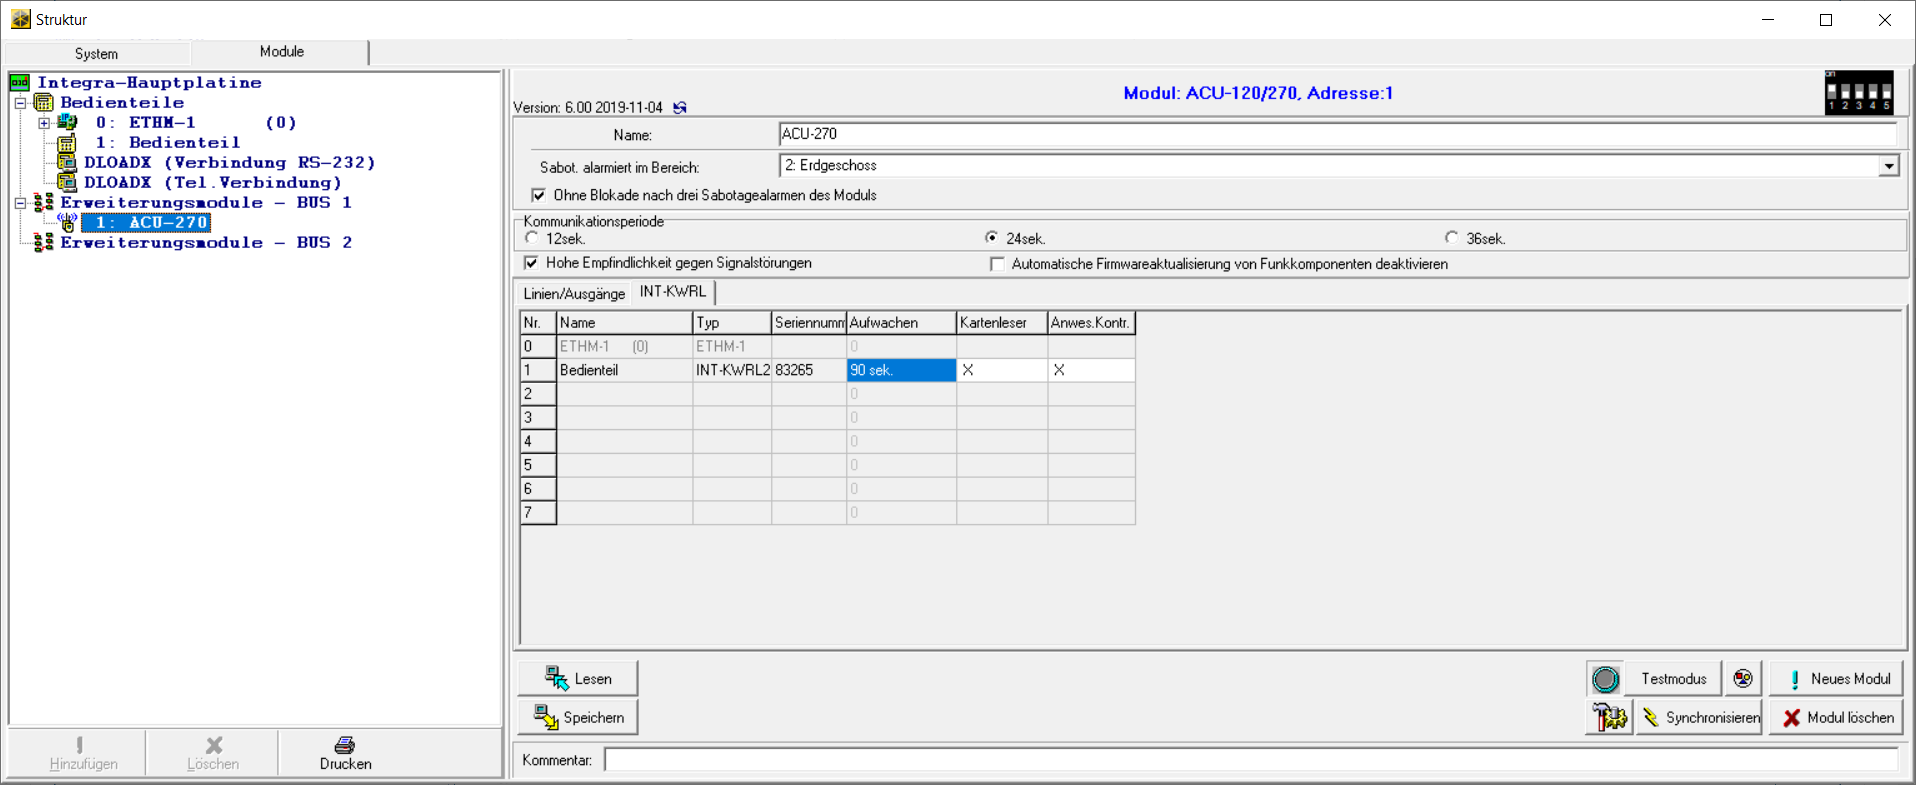
Task: Open the 'Sabot. alarmiert im Bereich' dropdown
Action: pos(1888,166)
